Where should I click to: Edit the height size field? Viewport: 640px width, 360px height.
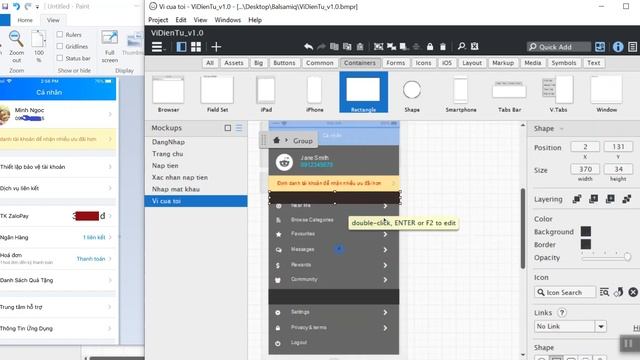618,169
